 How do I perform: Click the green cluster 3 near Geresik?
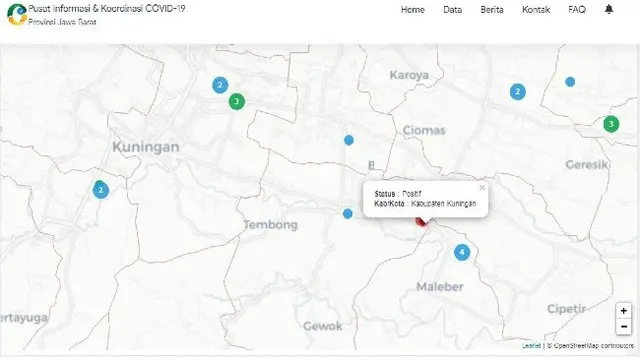tap(611, 124)
